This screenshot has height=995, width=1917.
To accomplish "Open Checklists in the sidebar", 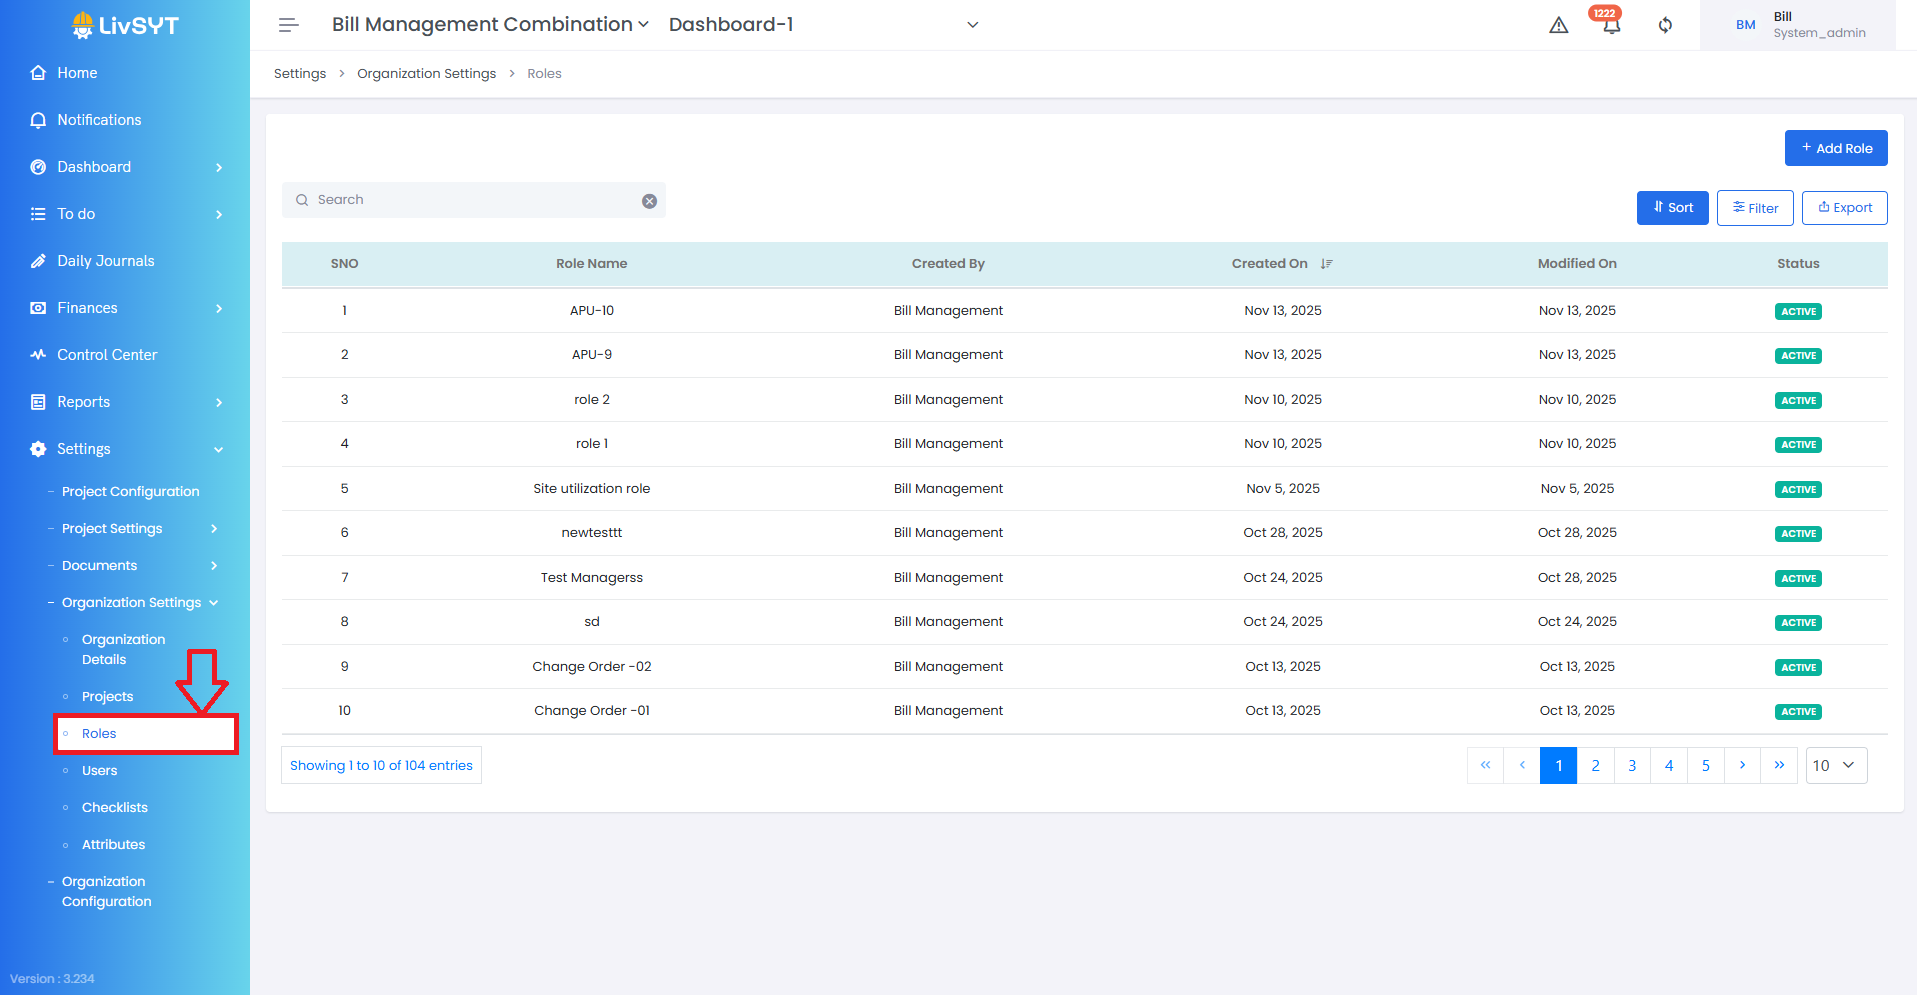I will point(115,808).
